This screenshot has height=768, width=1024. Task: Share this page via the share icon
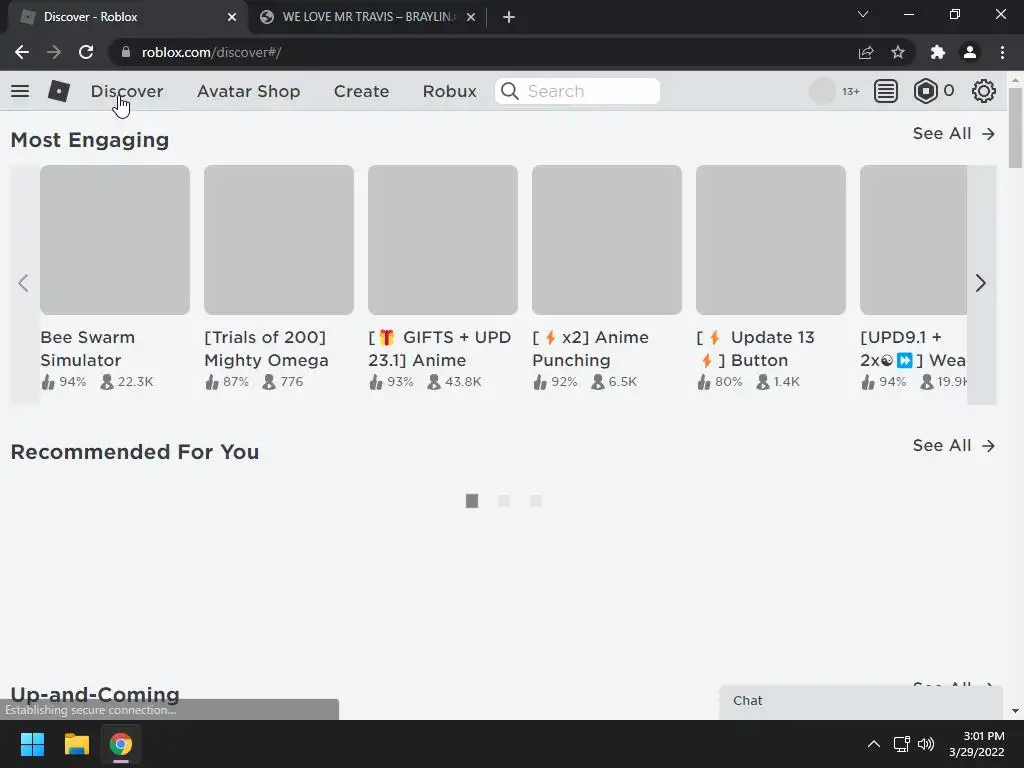(866, 52)
